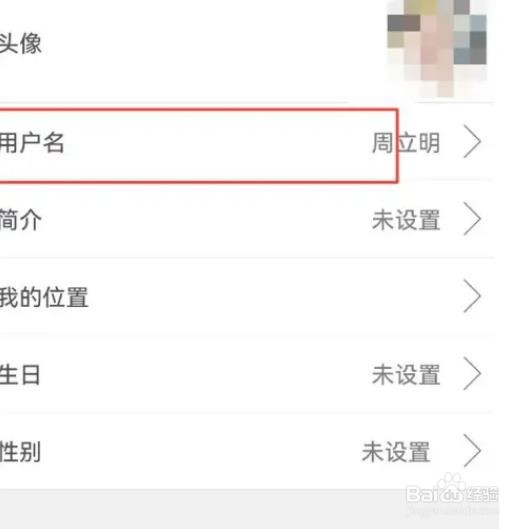
Task: Expand the 用户名 row chevron arrow
Action: pos(472,142)
